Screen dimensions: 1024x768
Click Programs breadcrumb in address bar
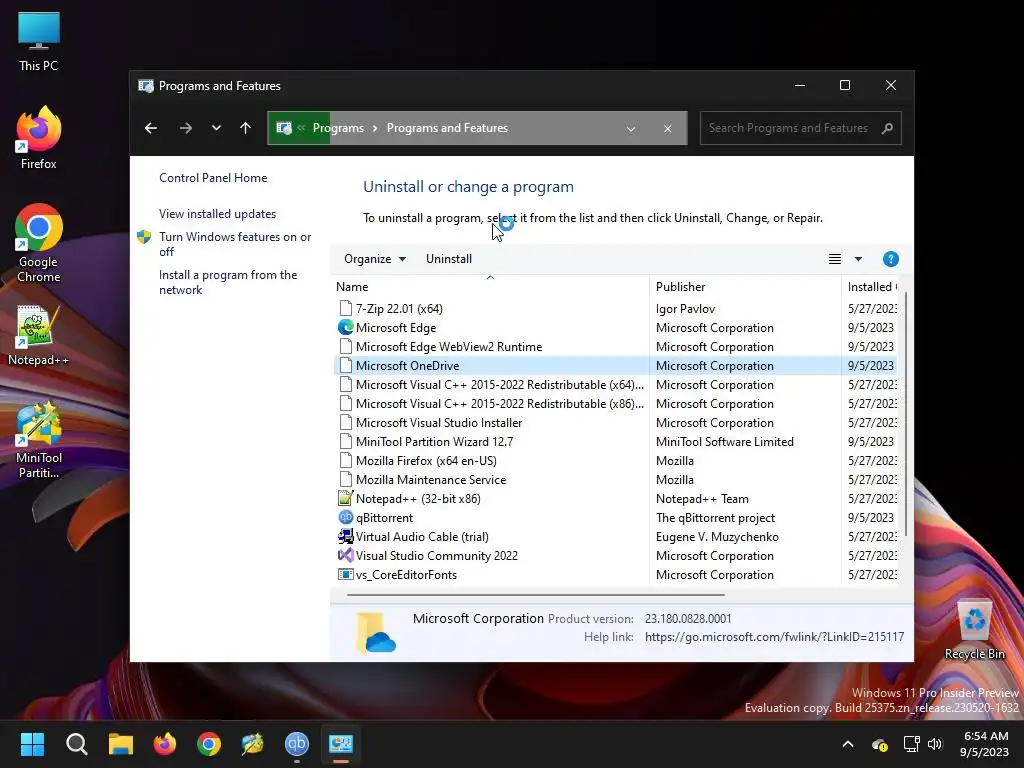pyautogui.click(x=338, y=128)
